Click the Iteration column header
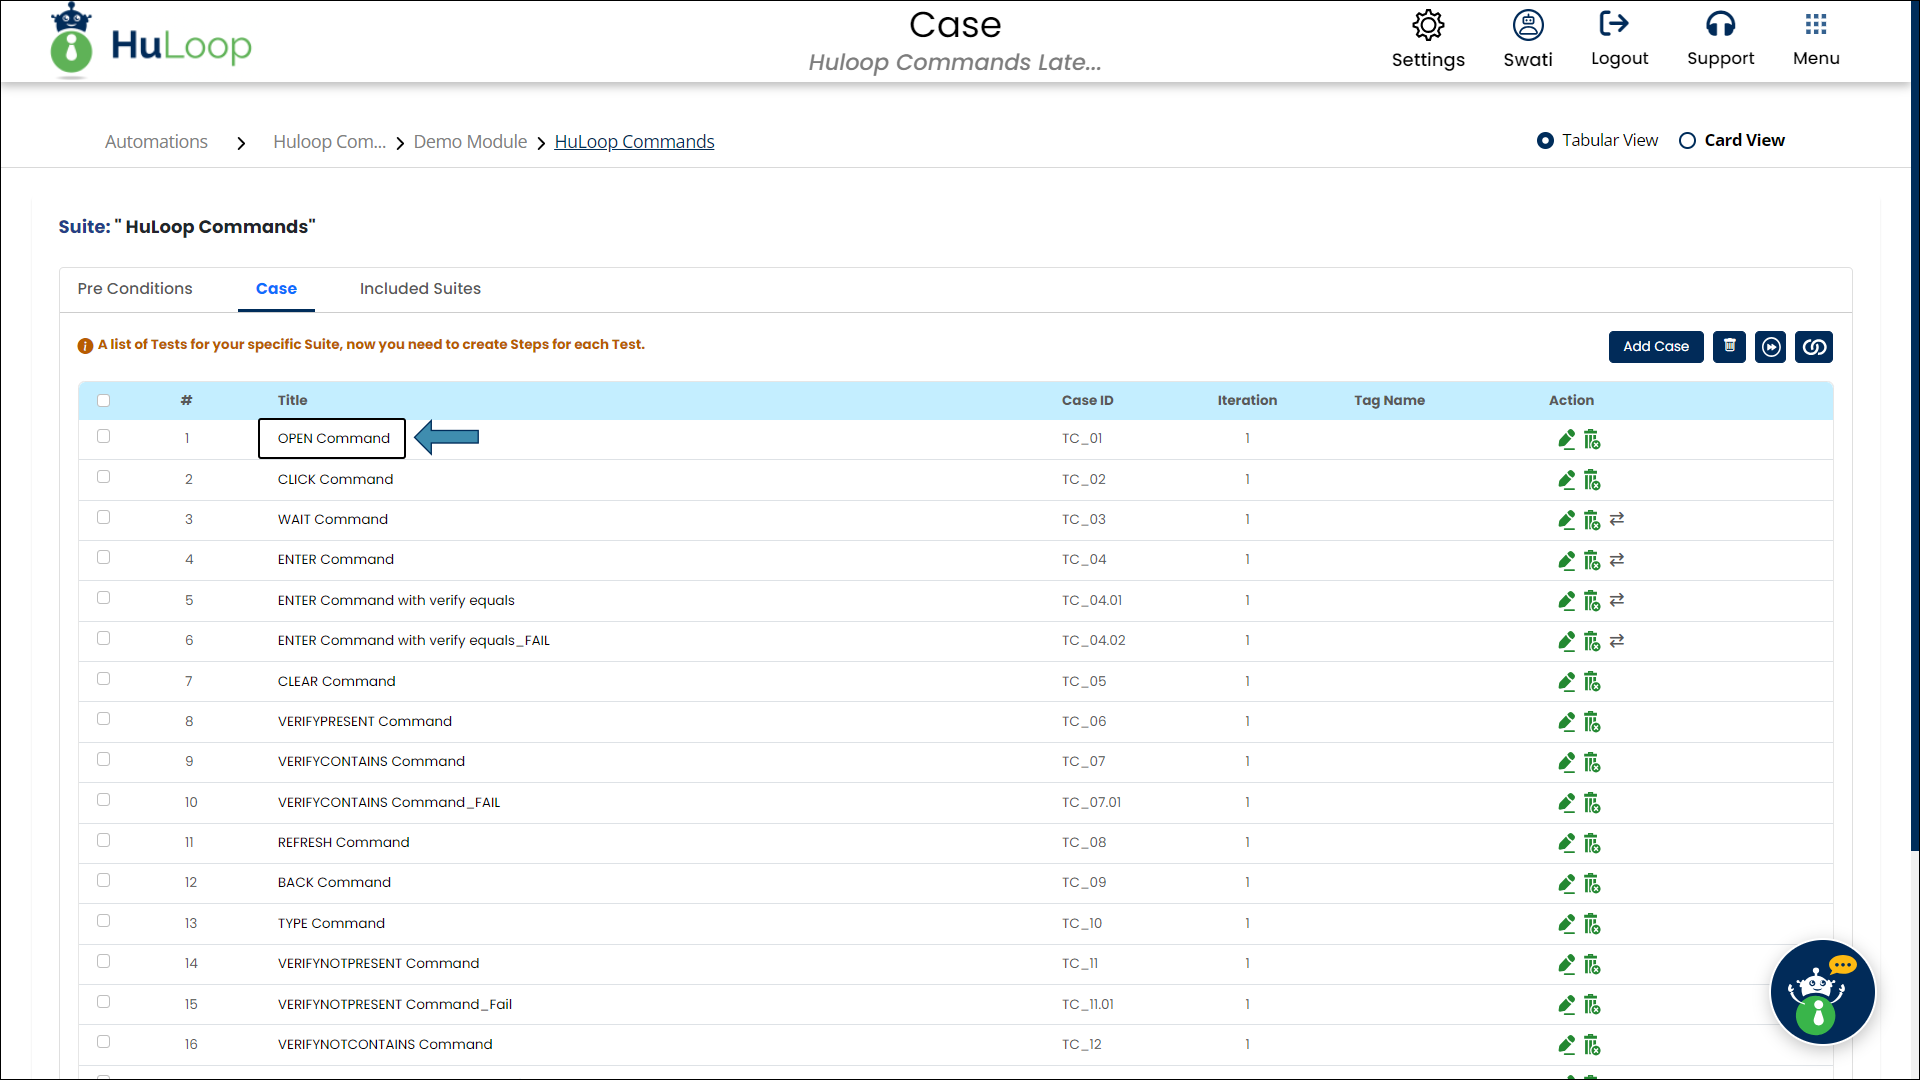This screenshot has height=1080, width=1920. pos(1247,401)
